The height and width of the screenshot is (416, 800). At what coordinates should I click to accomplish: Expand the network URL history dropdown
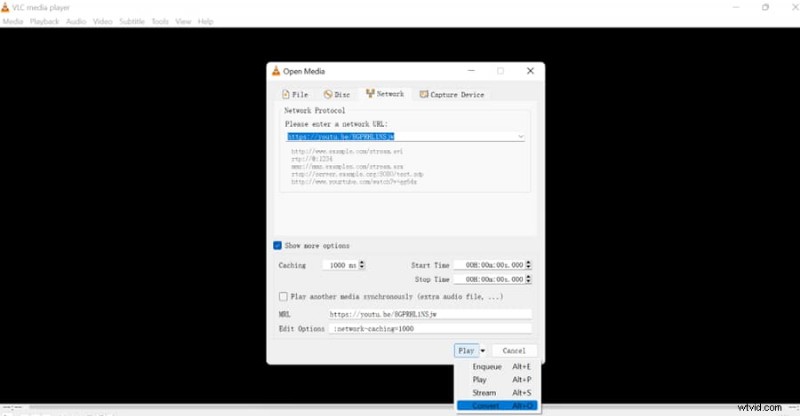(x=521, y=137)
